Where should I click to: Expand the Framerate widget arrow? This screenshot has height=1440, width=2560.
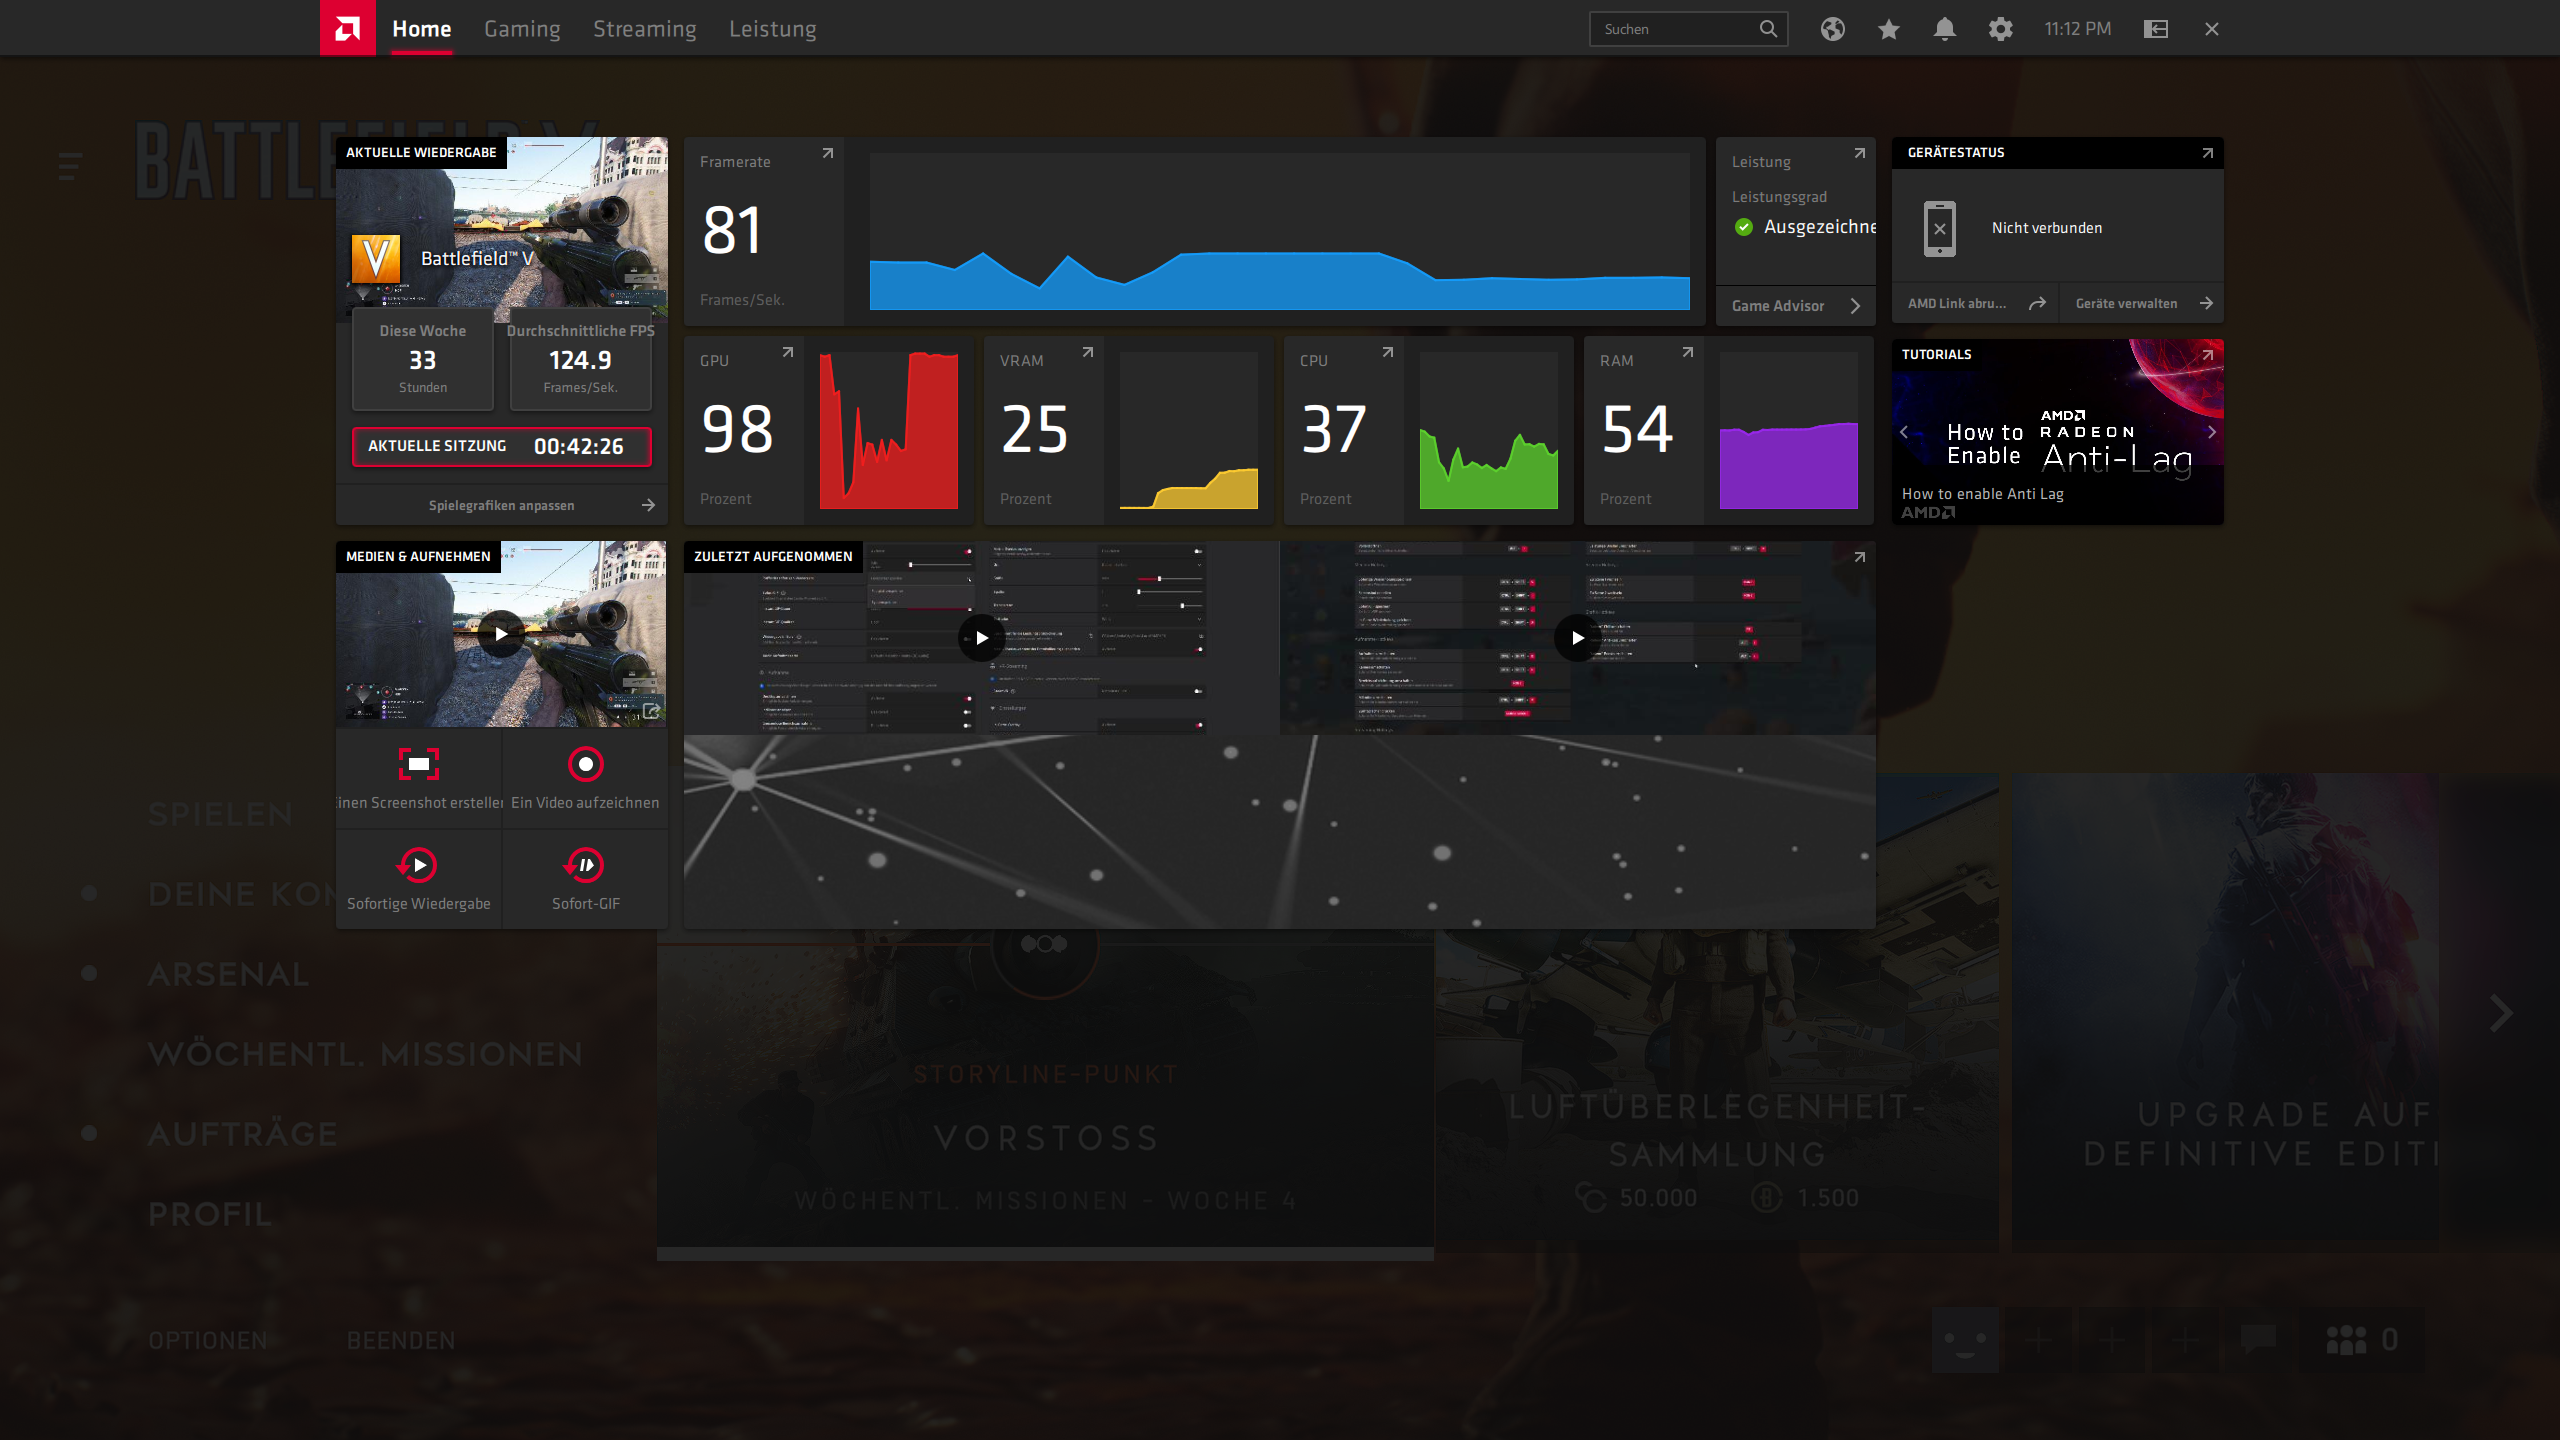tap(827, 153)
